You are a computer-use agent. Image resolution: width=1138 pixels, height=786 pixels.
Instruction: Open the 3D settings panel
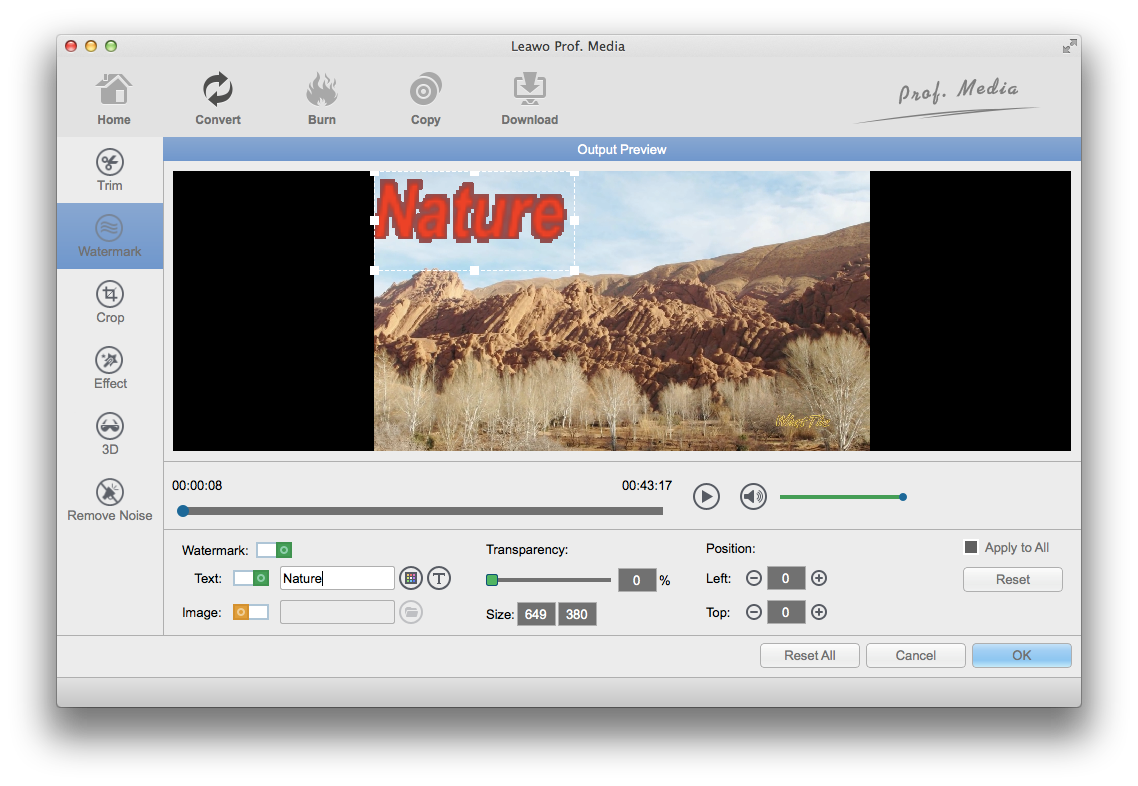110,434
